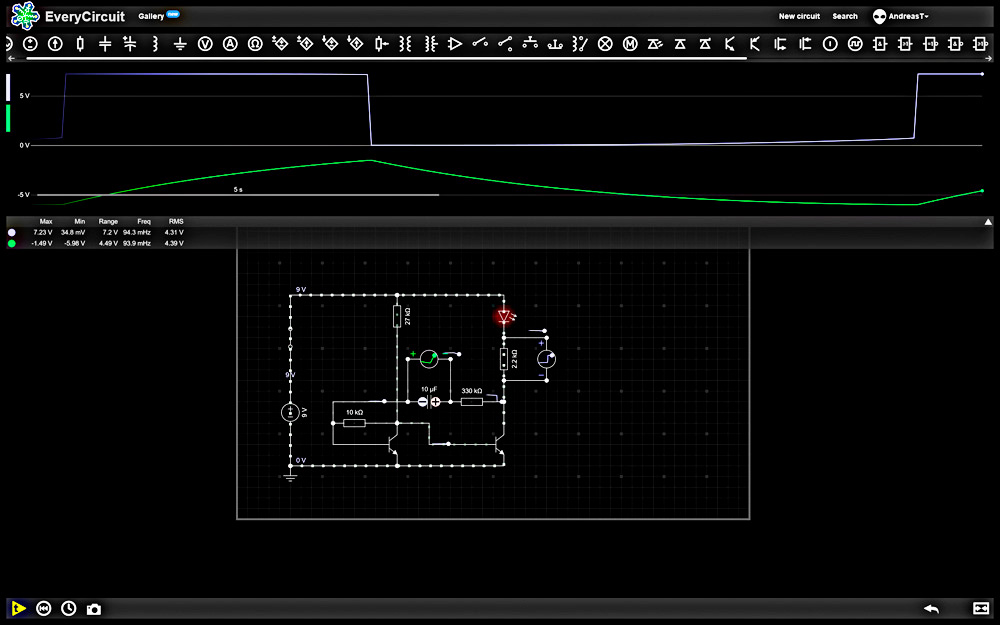
Task: Select the ohmmeter component icon
Action: click(x=255, y=44)
